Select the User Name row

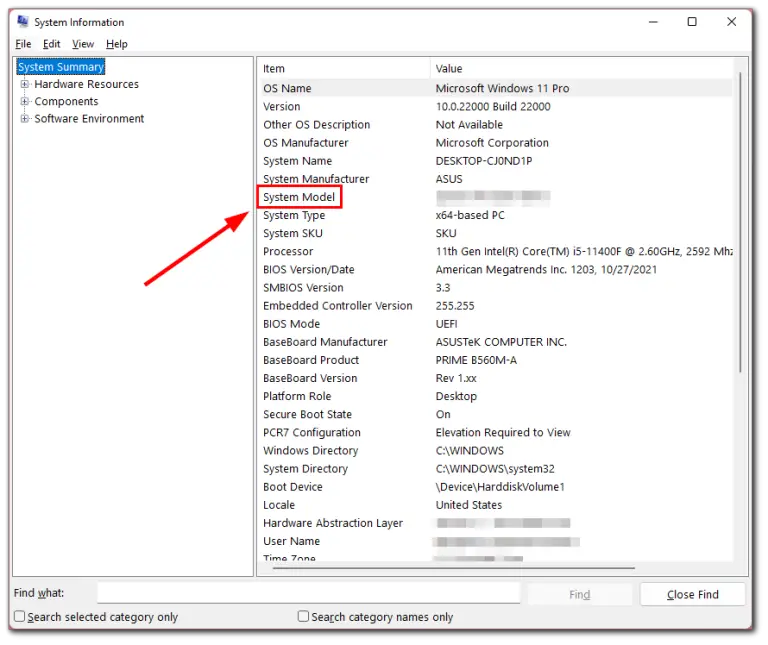pos(496,541)
